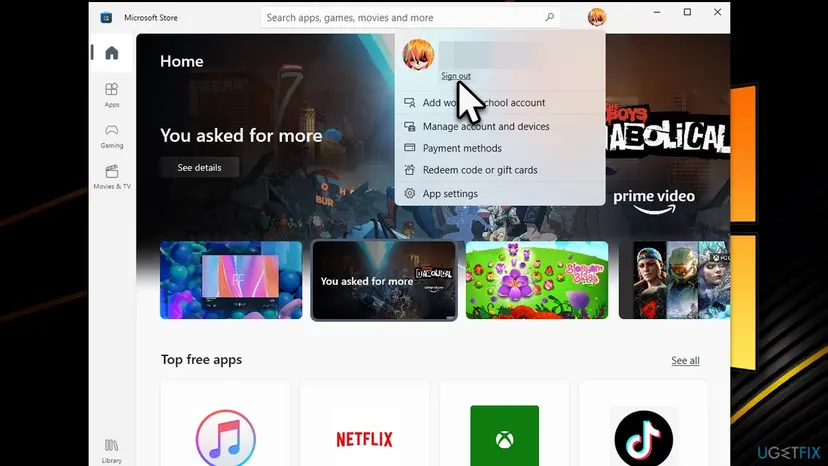Open App settings from the menu
Image resolution: width=828 pixels, height=466 pixels.
[x=500, y=193]
